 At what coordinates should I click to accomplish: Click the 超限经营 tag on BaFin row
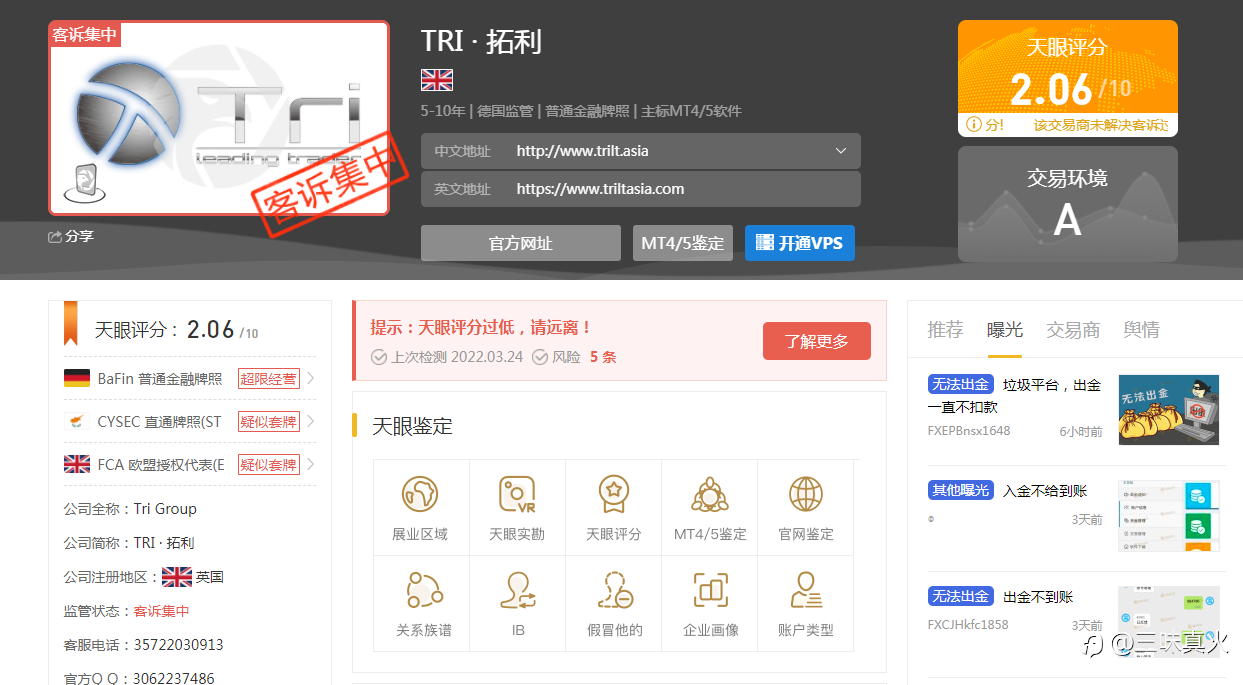[x=269, y=379]
